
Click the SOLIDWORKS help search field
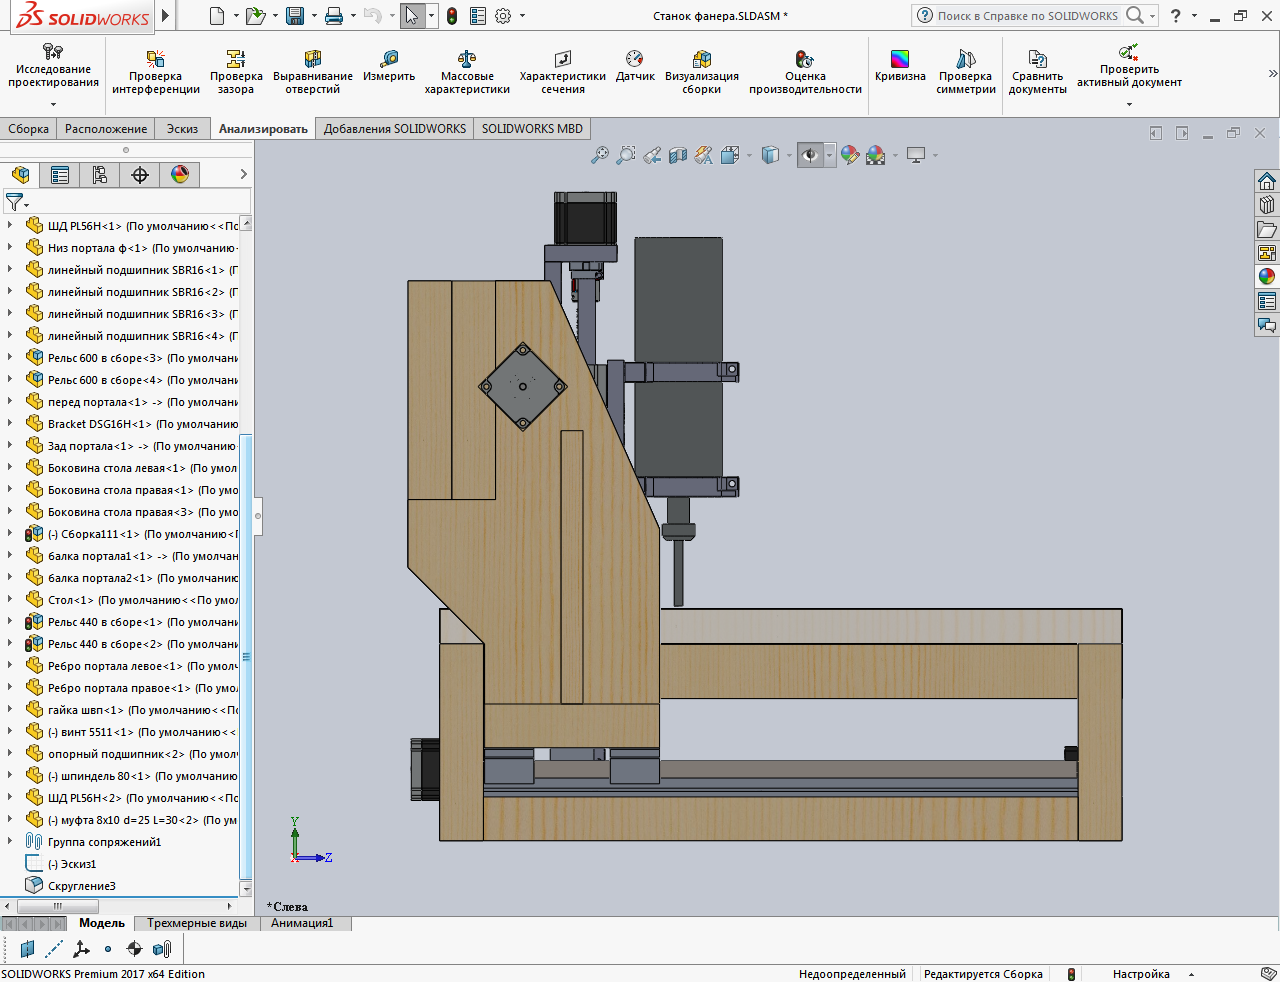coord(1028,16)
